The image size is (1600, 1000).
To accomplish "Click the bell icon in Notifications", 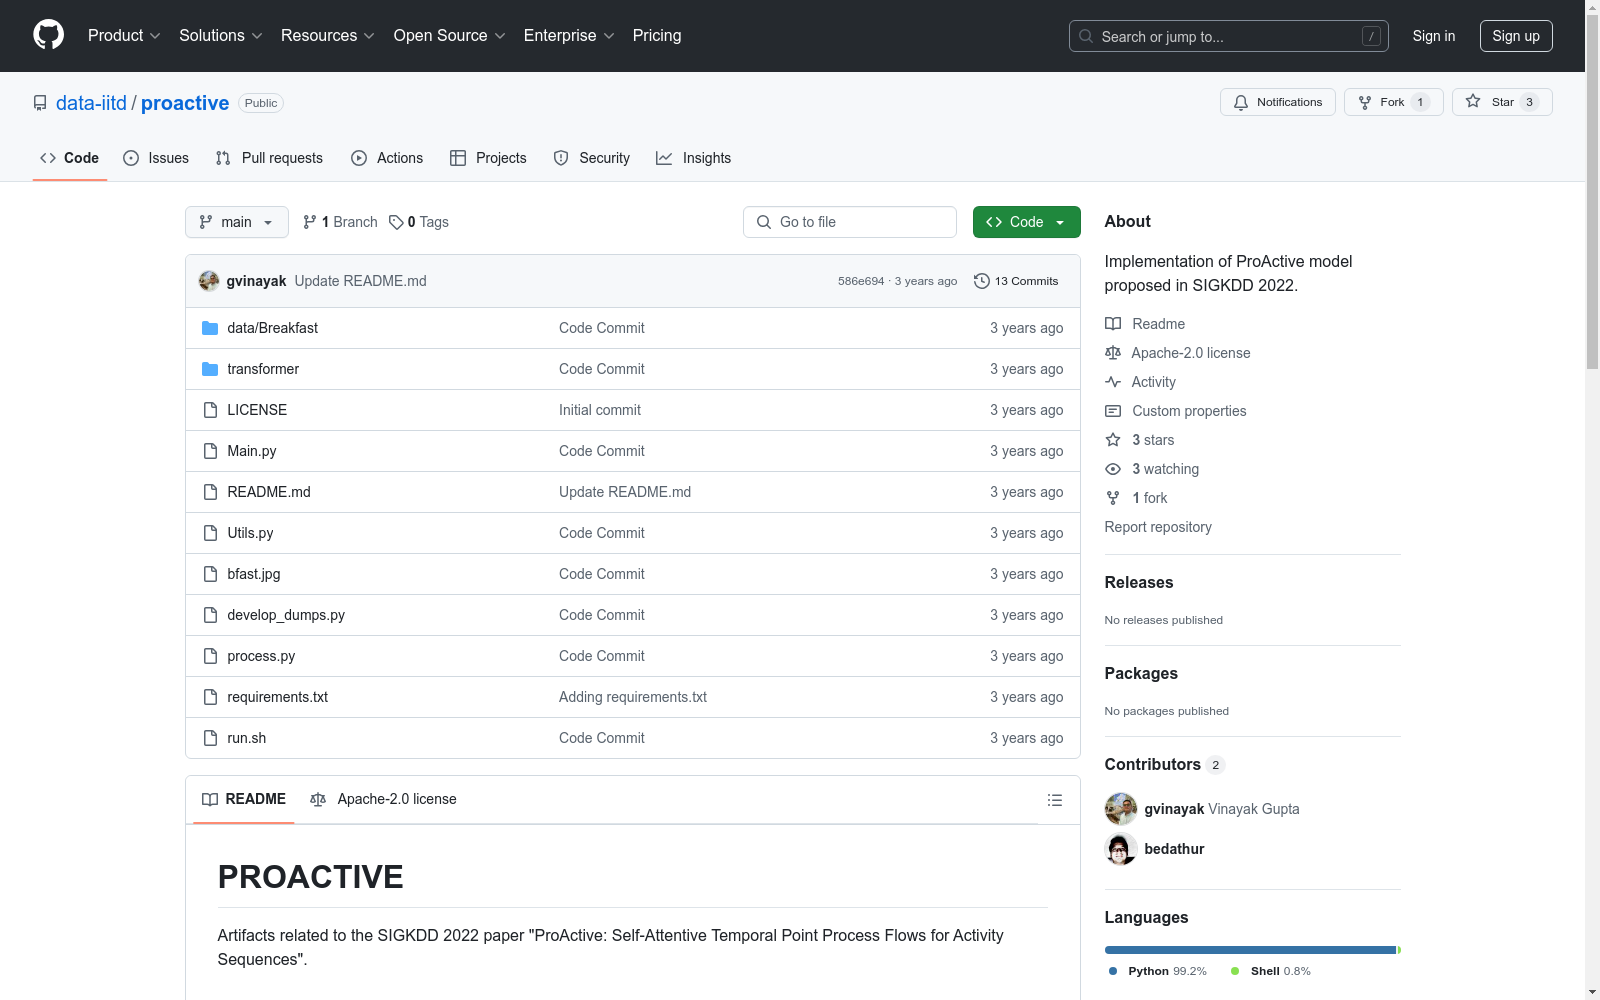I will [1241, 102].
